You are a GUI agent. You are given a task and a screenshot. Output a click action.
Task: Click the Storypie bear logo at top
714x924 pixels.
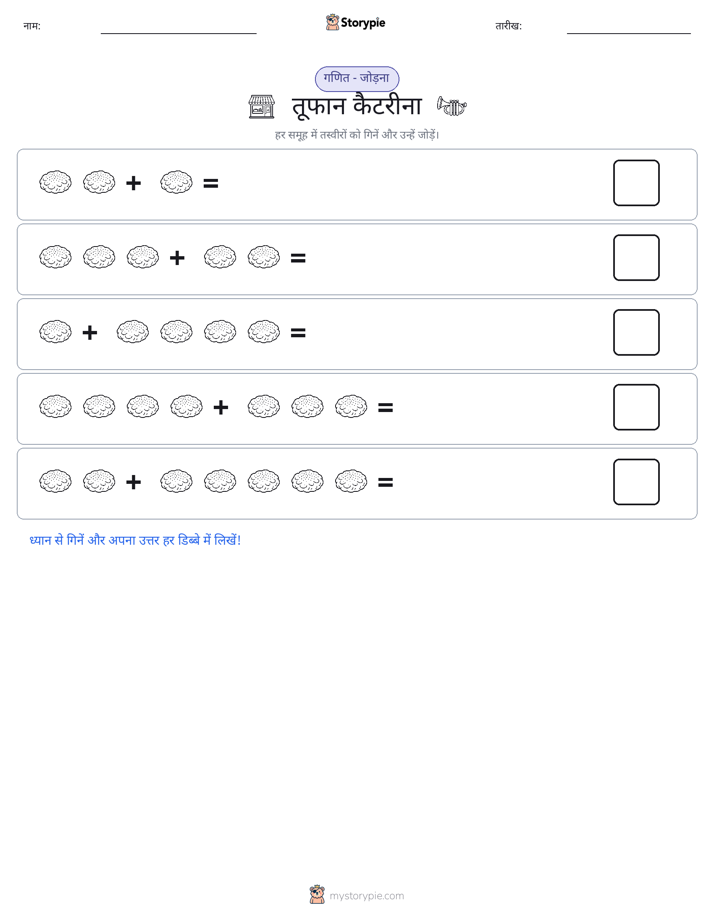point(332,22)
